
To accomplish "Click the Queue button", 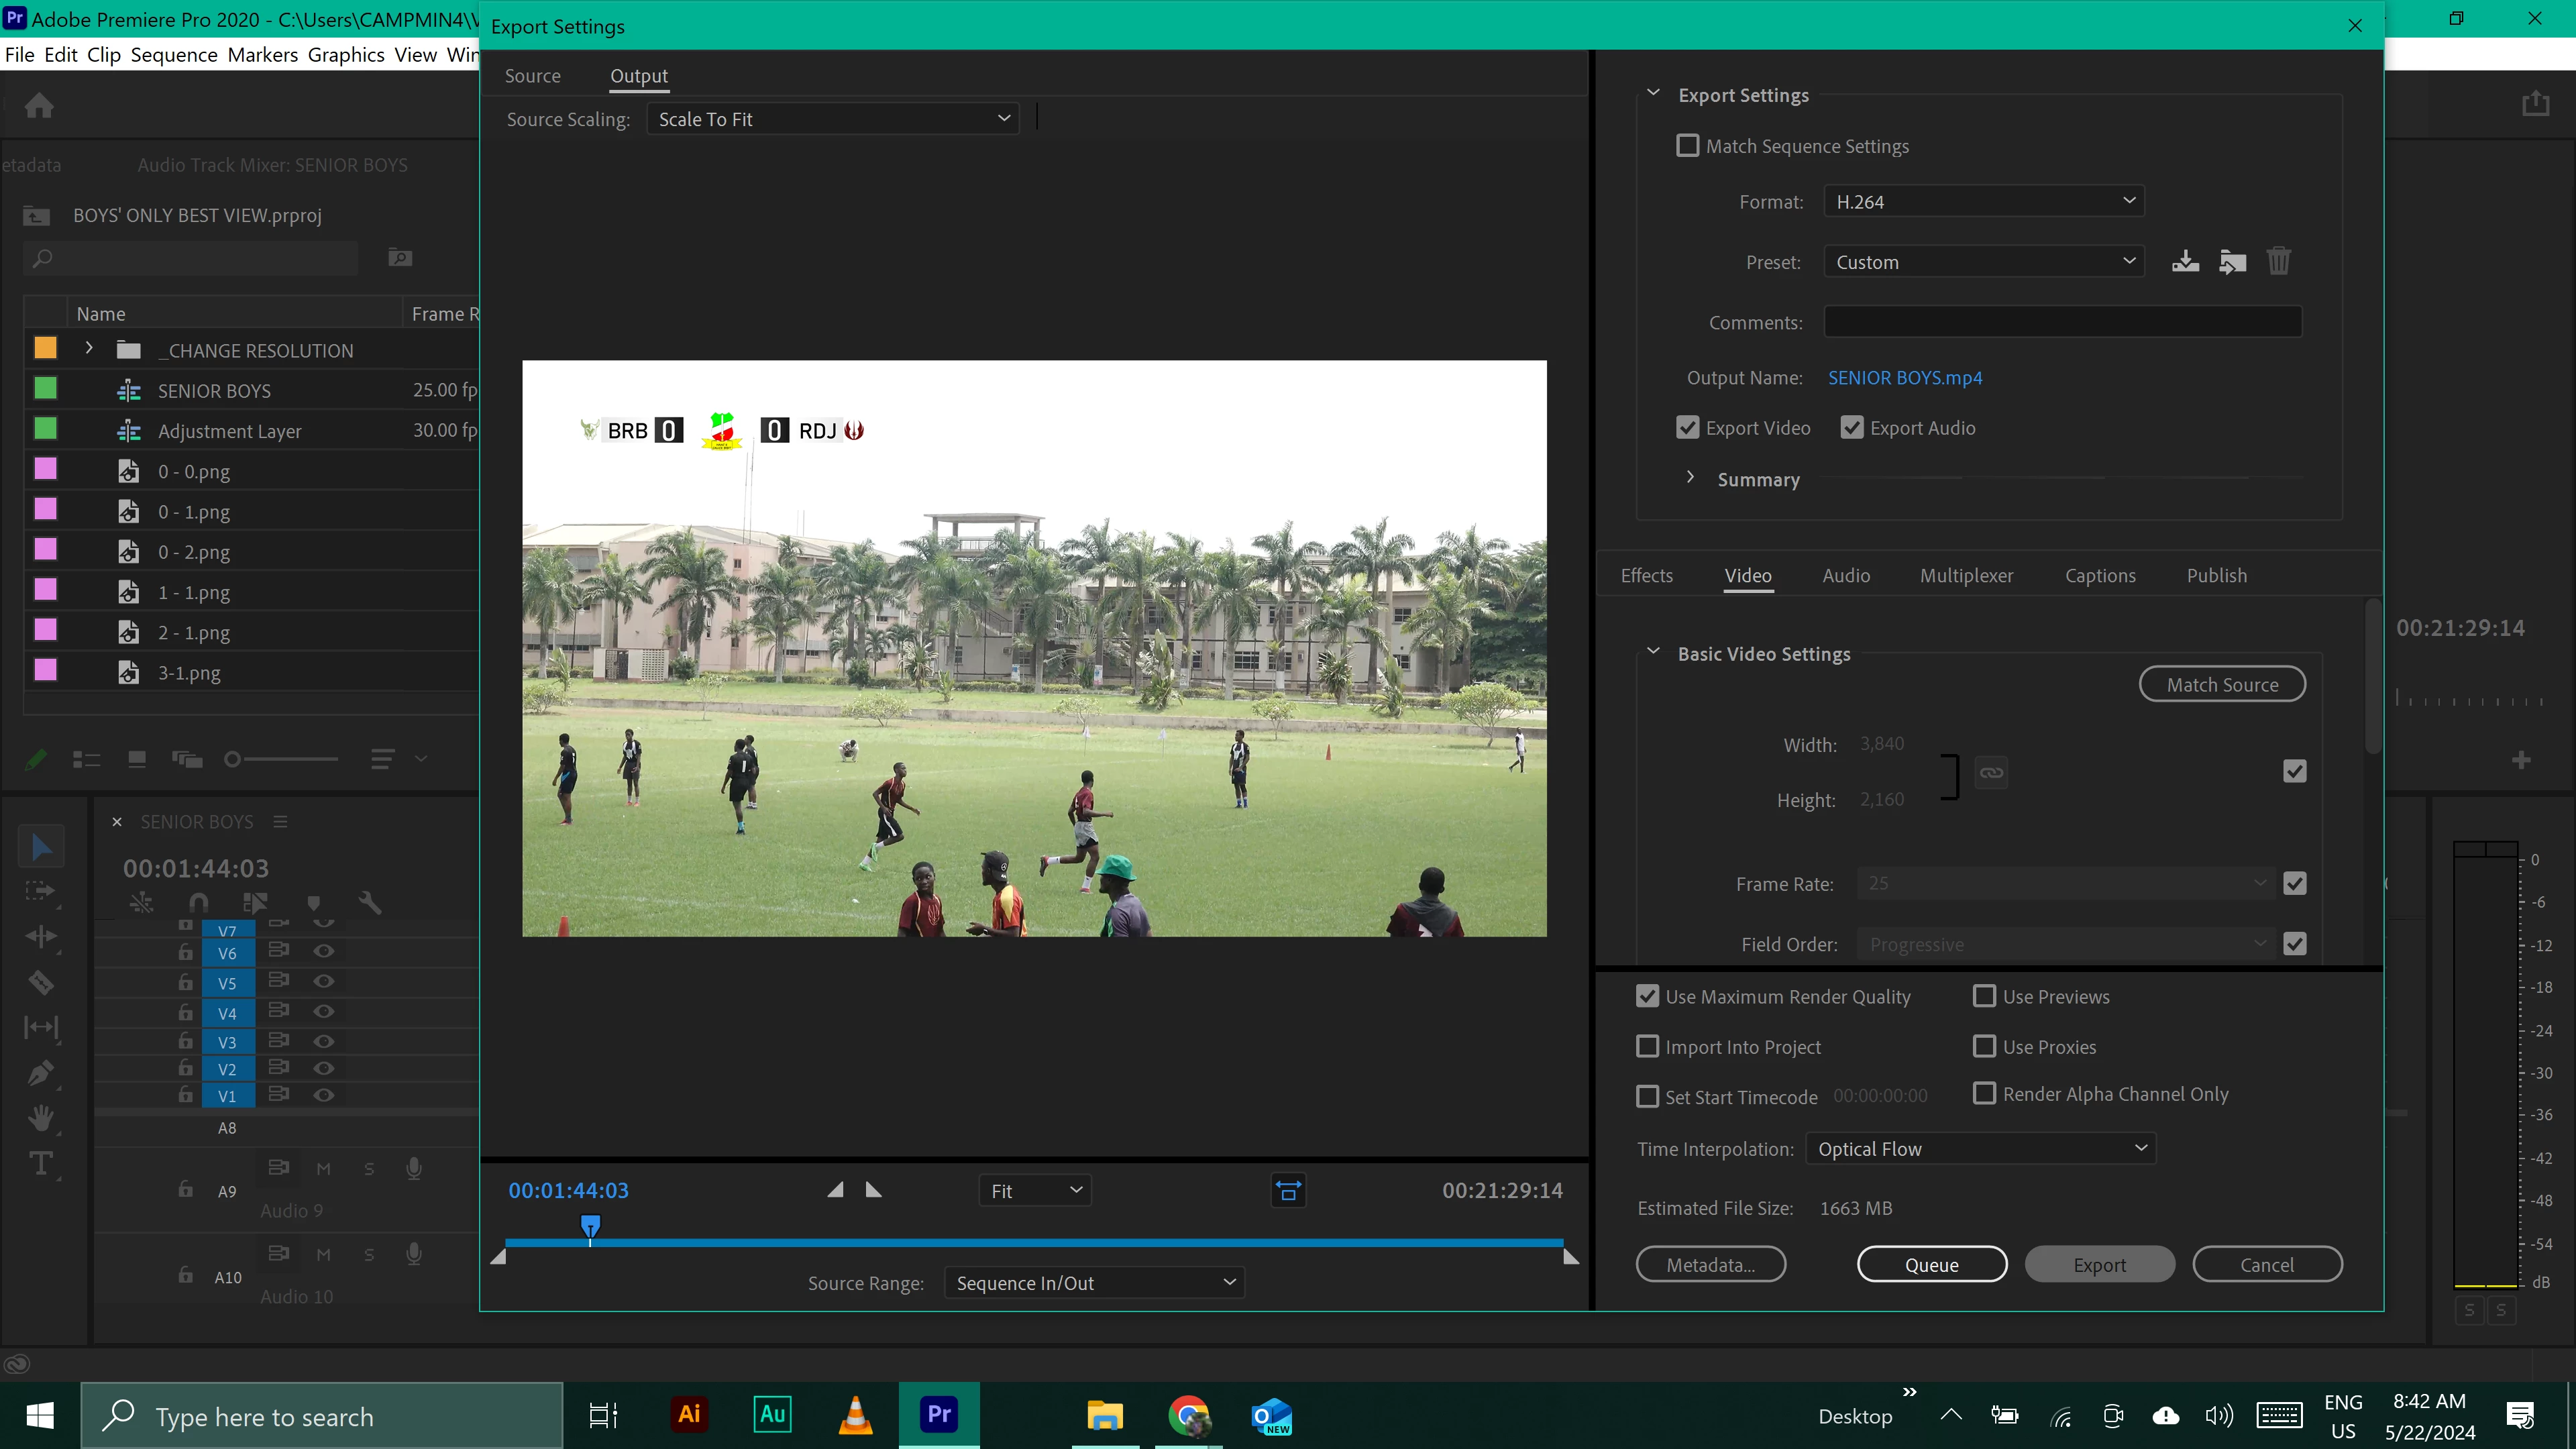I will coord(1931,1265).
